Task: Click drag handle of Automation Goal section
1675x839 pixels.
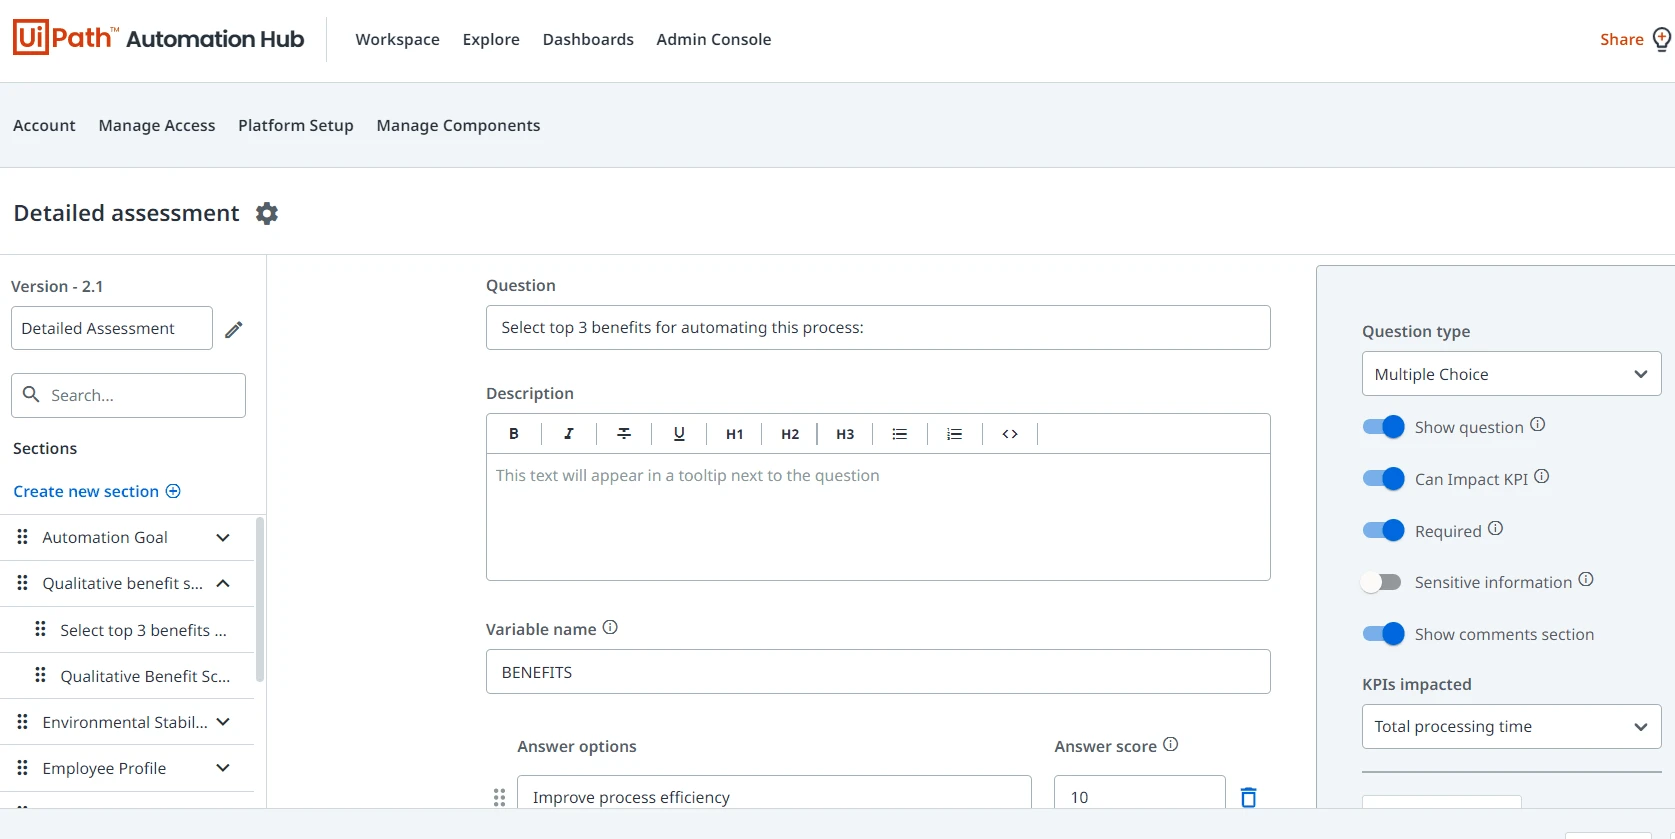Action: tap(23, 537)
